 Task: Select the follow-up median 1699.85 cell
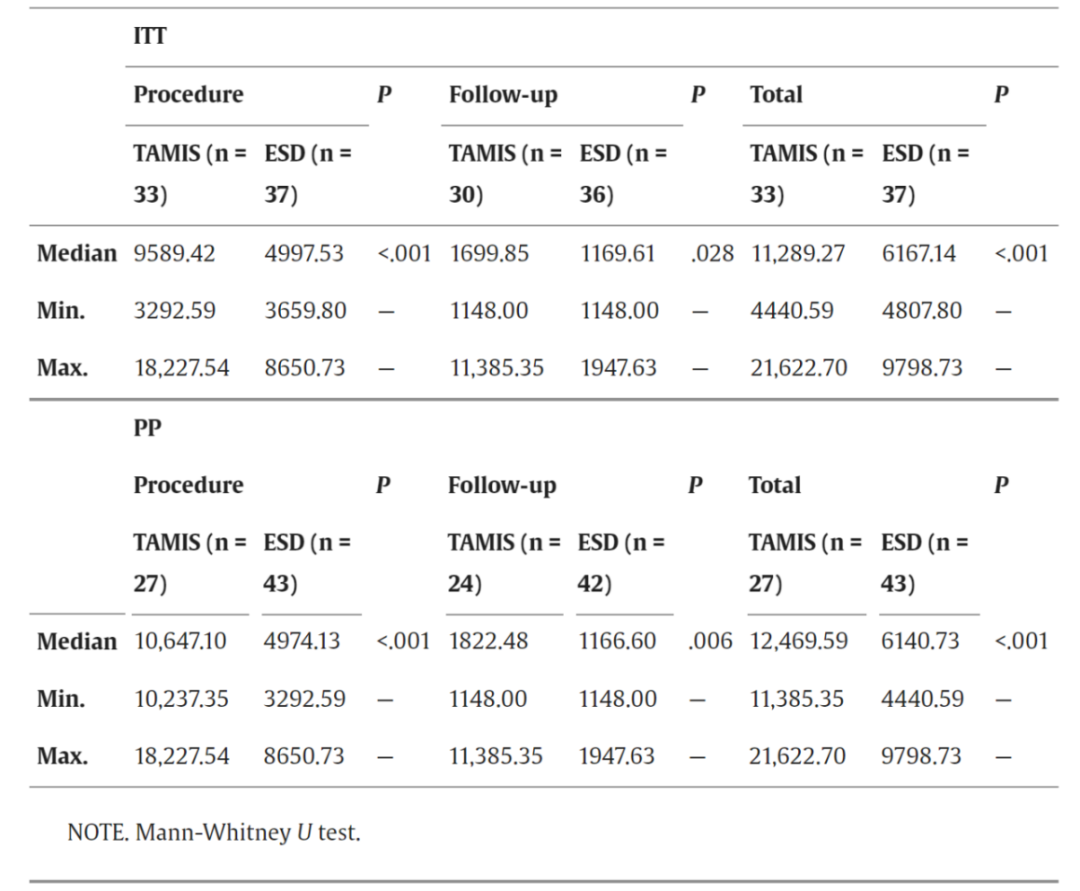point(491,254)
